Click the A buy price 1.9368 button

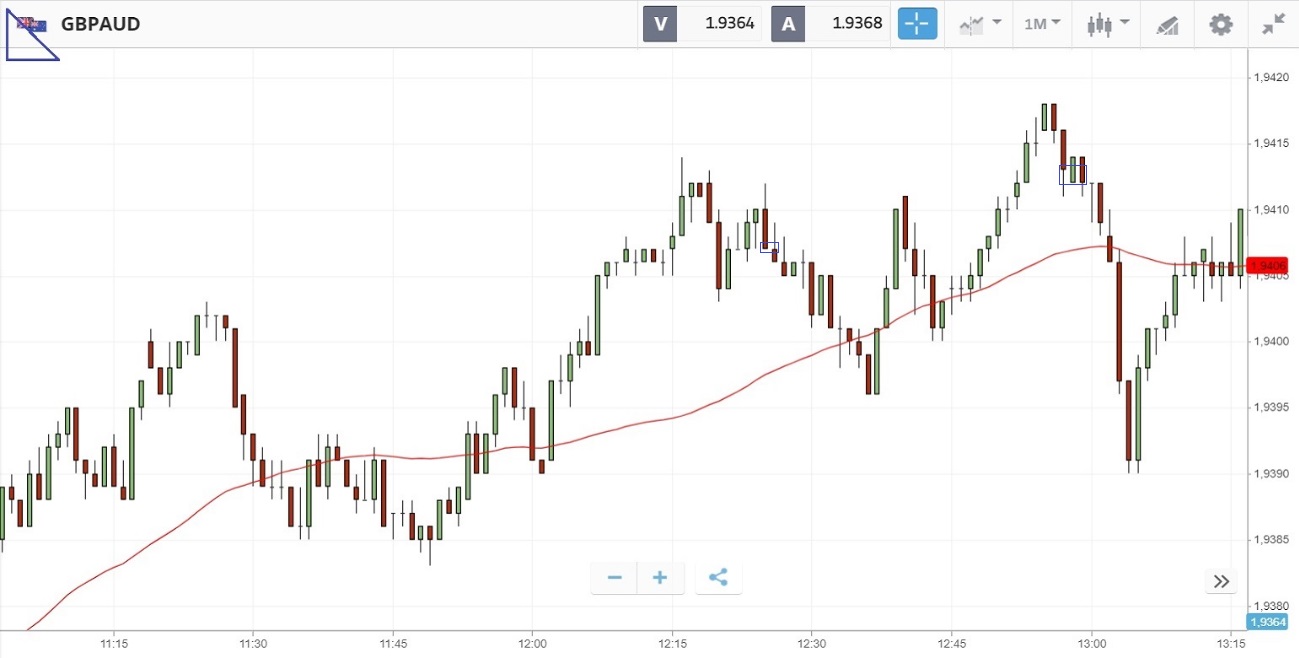830,24
